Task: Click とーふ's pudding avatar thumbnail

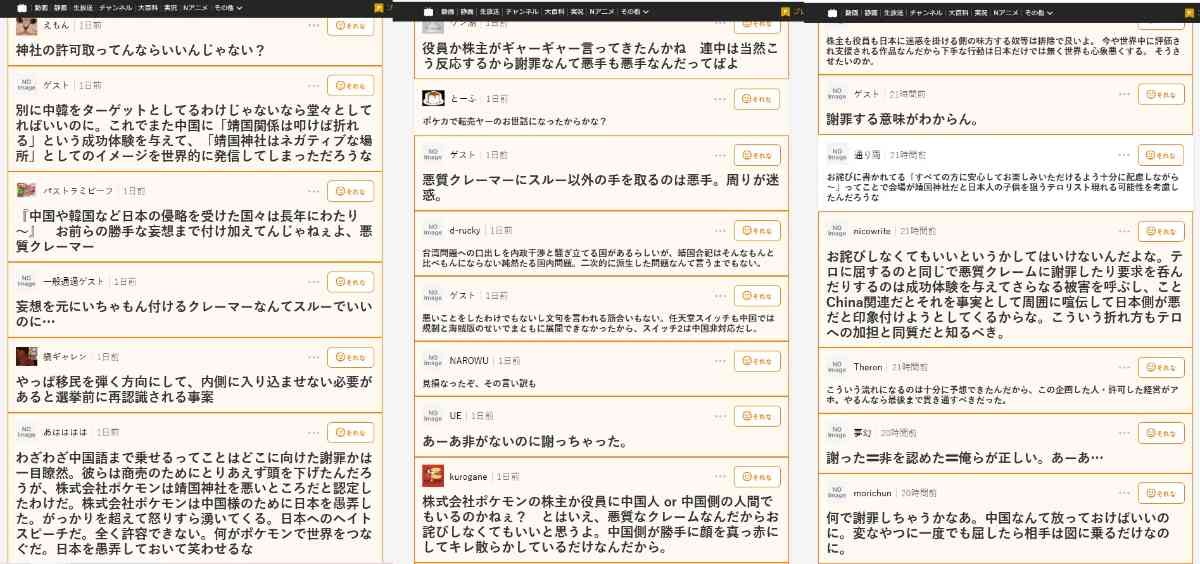Action: 433,99
